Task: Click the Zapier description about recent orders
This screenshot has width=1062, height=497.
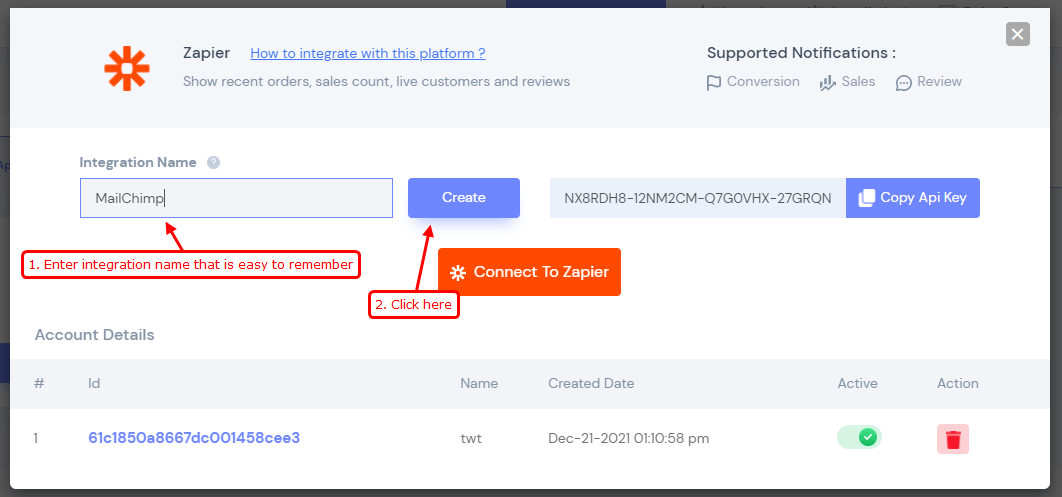Action: [x=377, y=82]
